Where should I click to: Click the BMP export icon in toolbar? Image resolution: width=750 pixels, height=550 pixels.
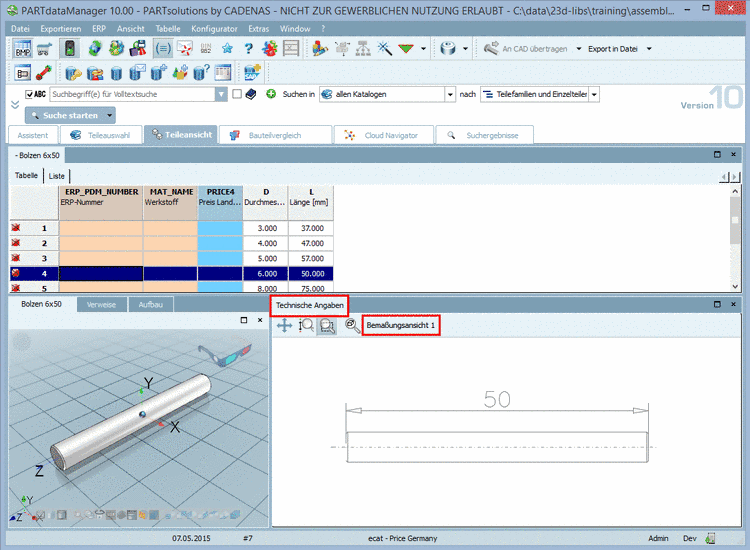click(x=21, y=49)
